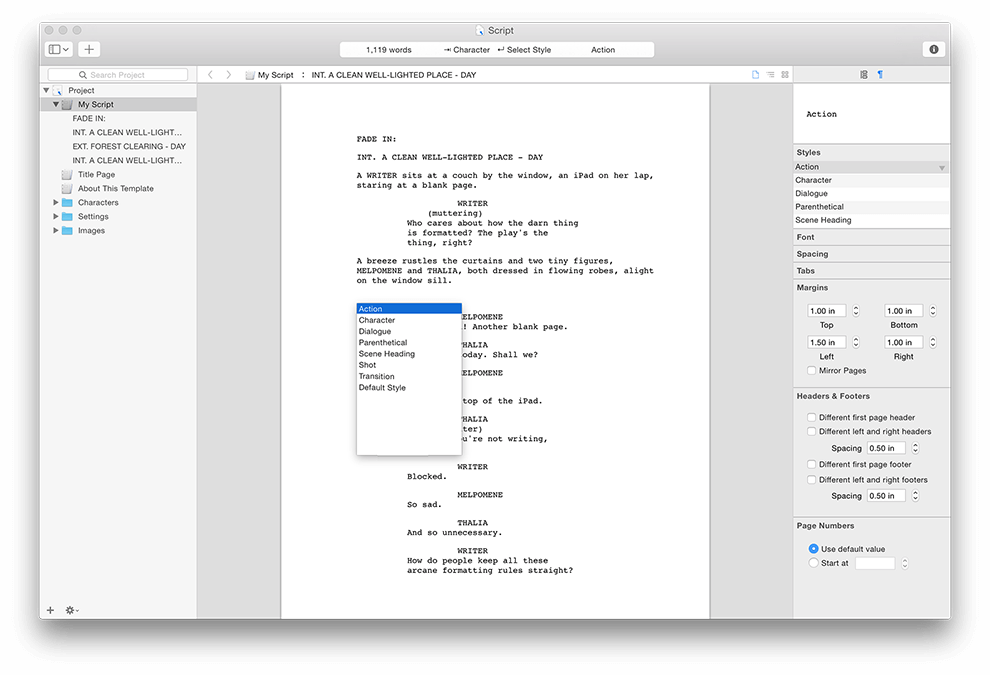This screenshot has width=990, height=675.
Task: Go back with the left navigation arrow
Action: click(210, 75)
